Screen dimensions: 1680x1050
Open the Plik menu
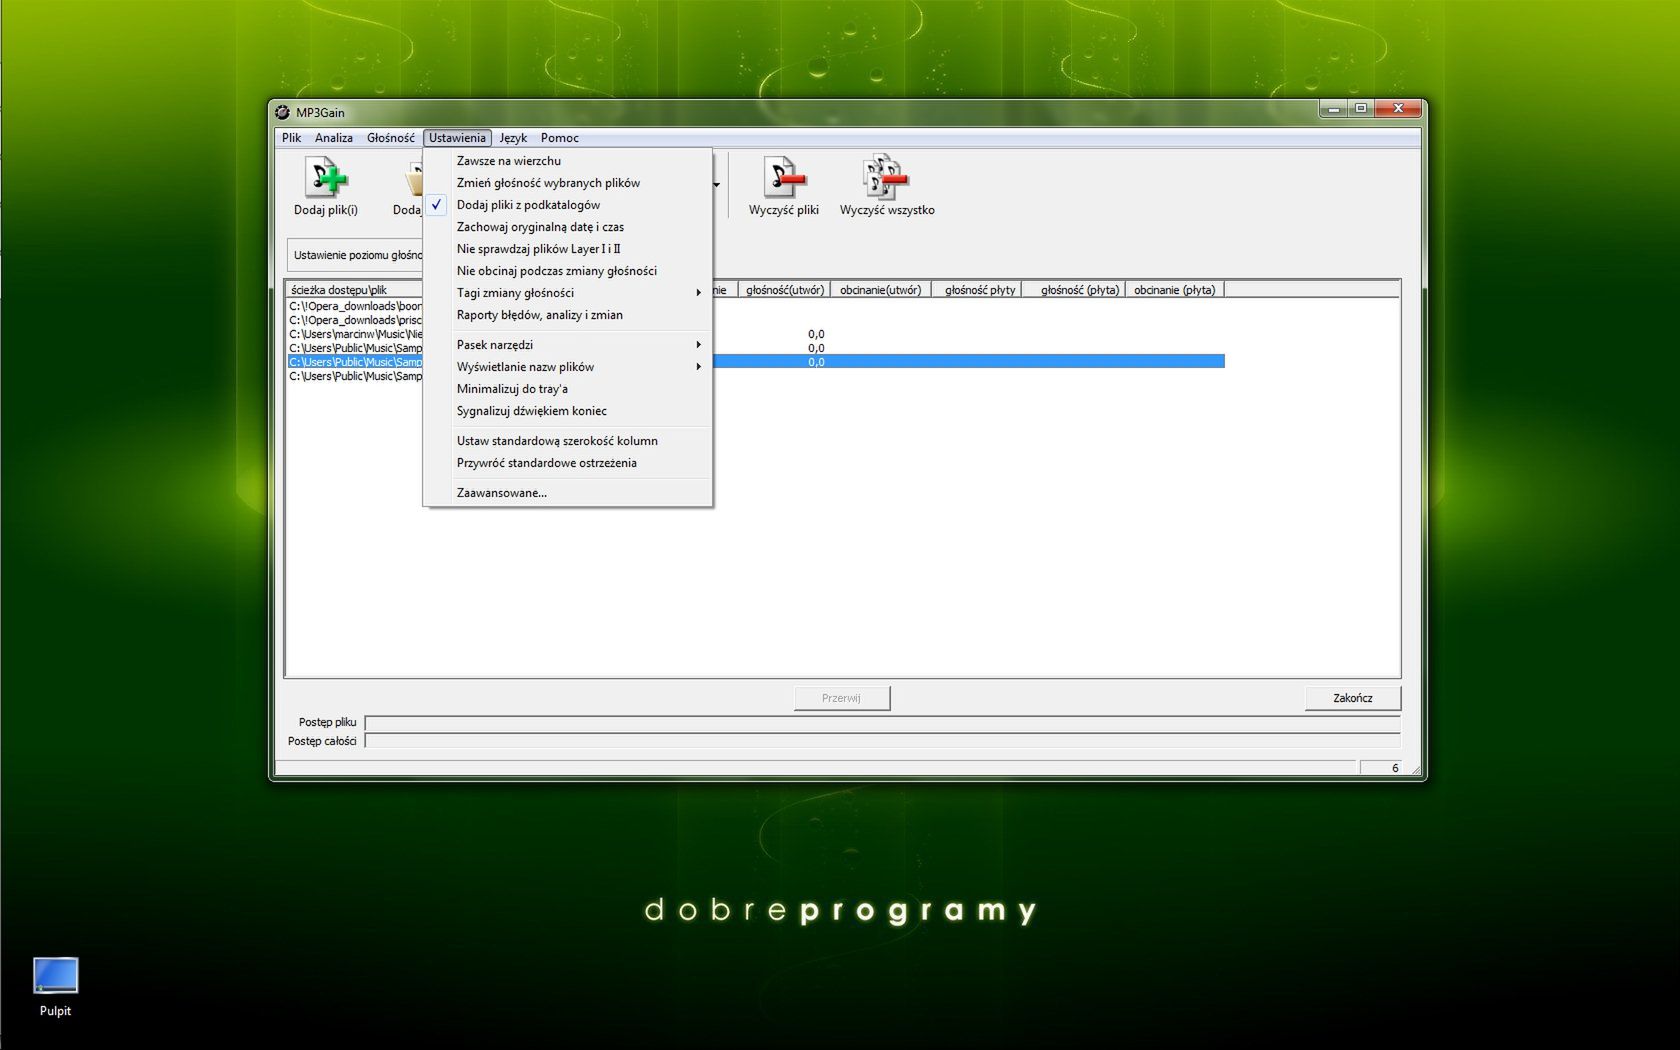coord(291,138)
